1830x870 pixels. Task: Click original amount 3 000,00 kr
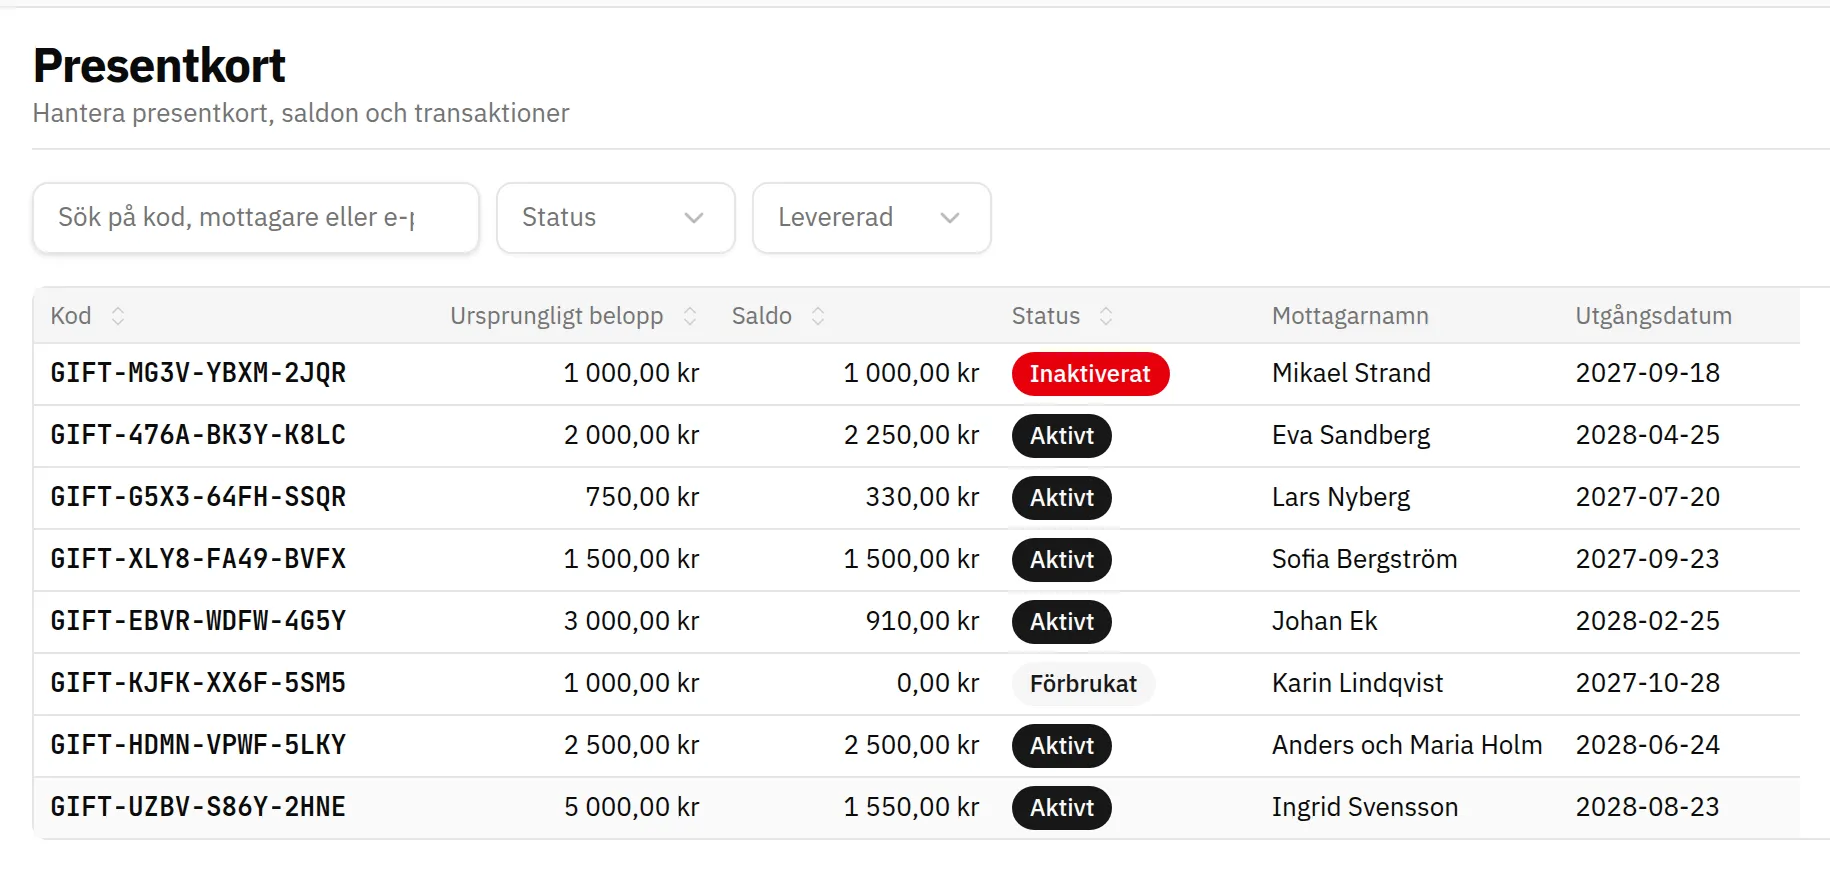pos(631,621)
